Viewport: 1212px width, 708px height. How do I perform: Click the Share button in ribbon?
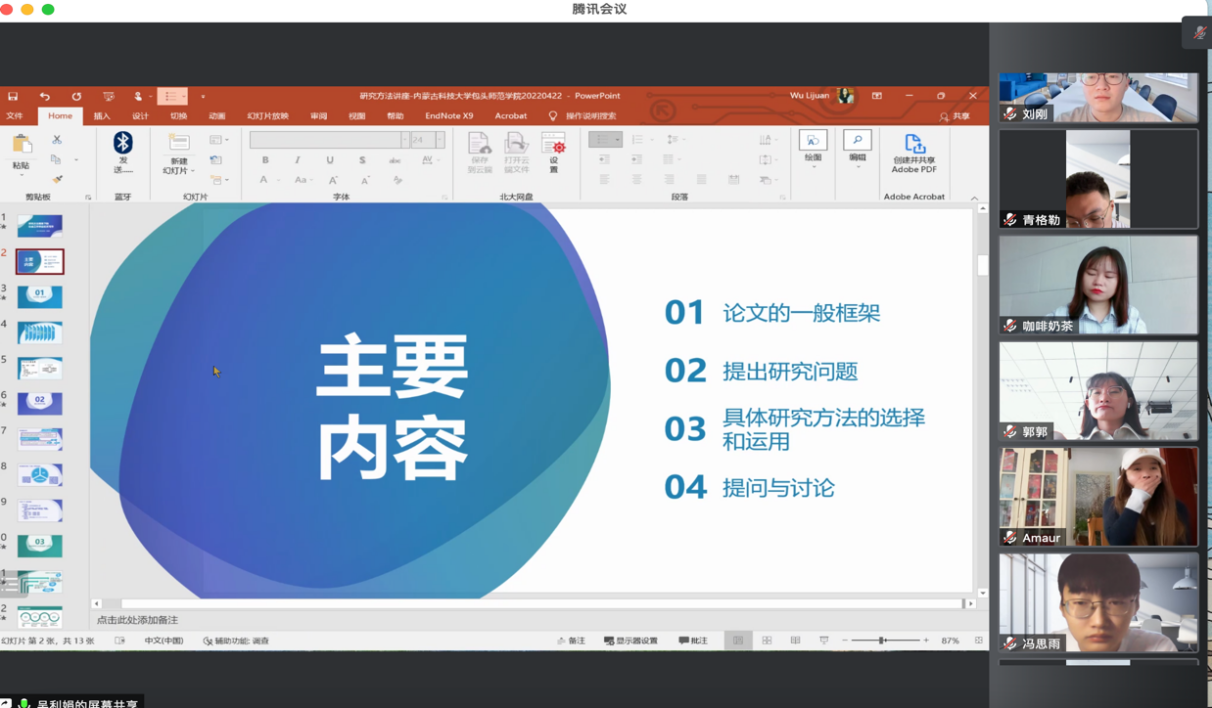click(x=954, y=116)
